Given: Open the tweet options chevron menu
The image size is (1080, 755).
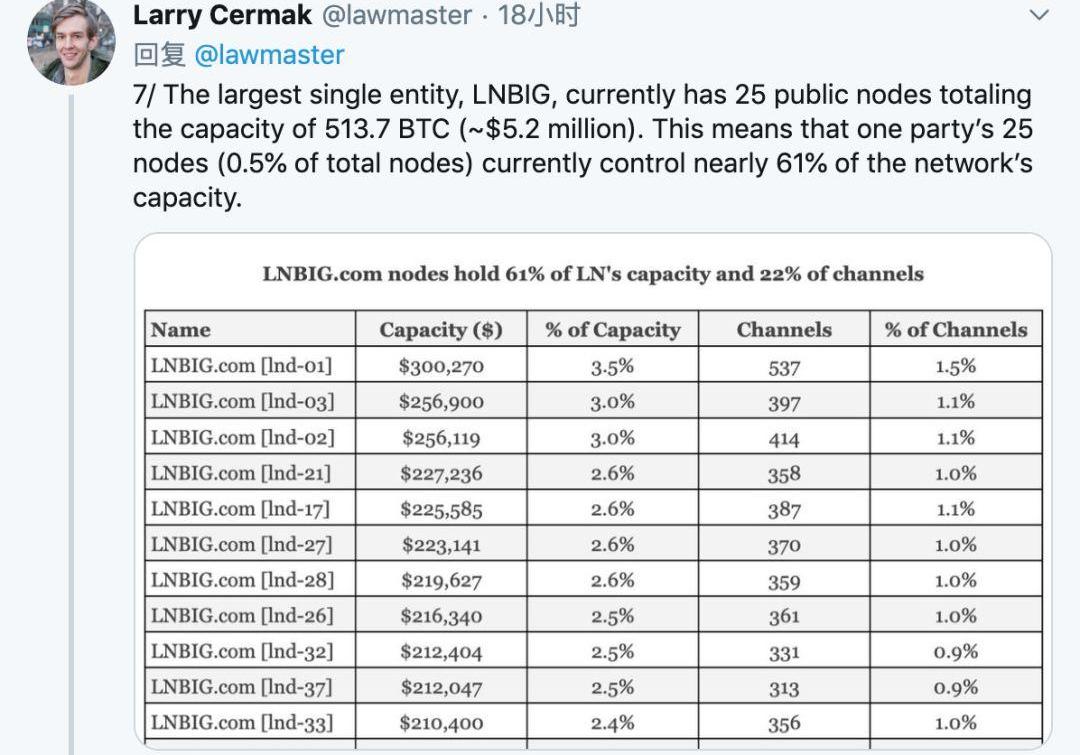Looking at the screenshot, I should [x=1039, y=15].
